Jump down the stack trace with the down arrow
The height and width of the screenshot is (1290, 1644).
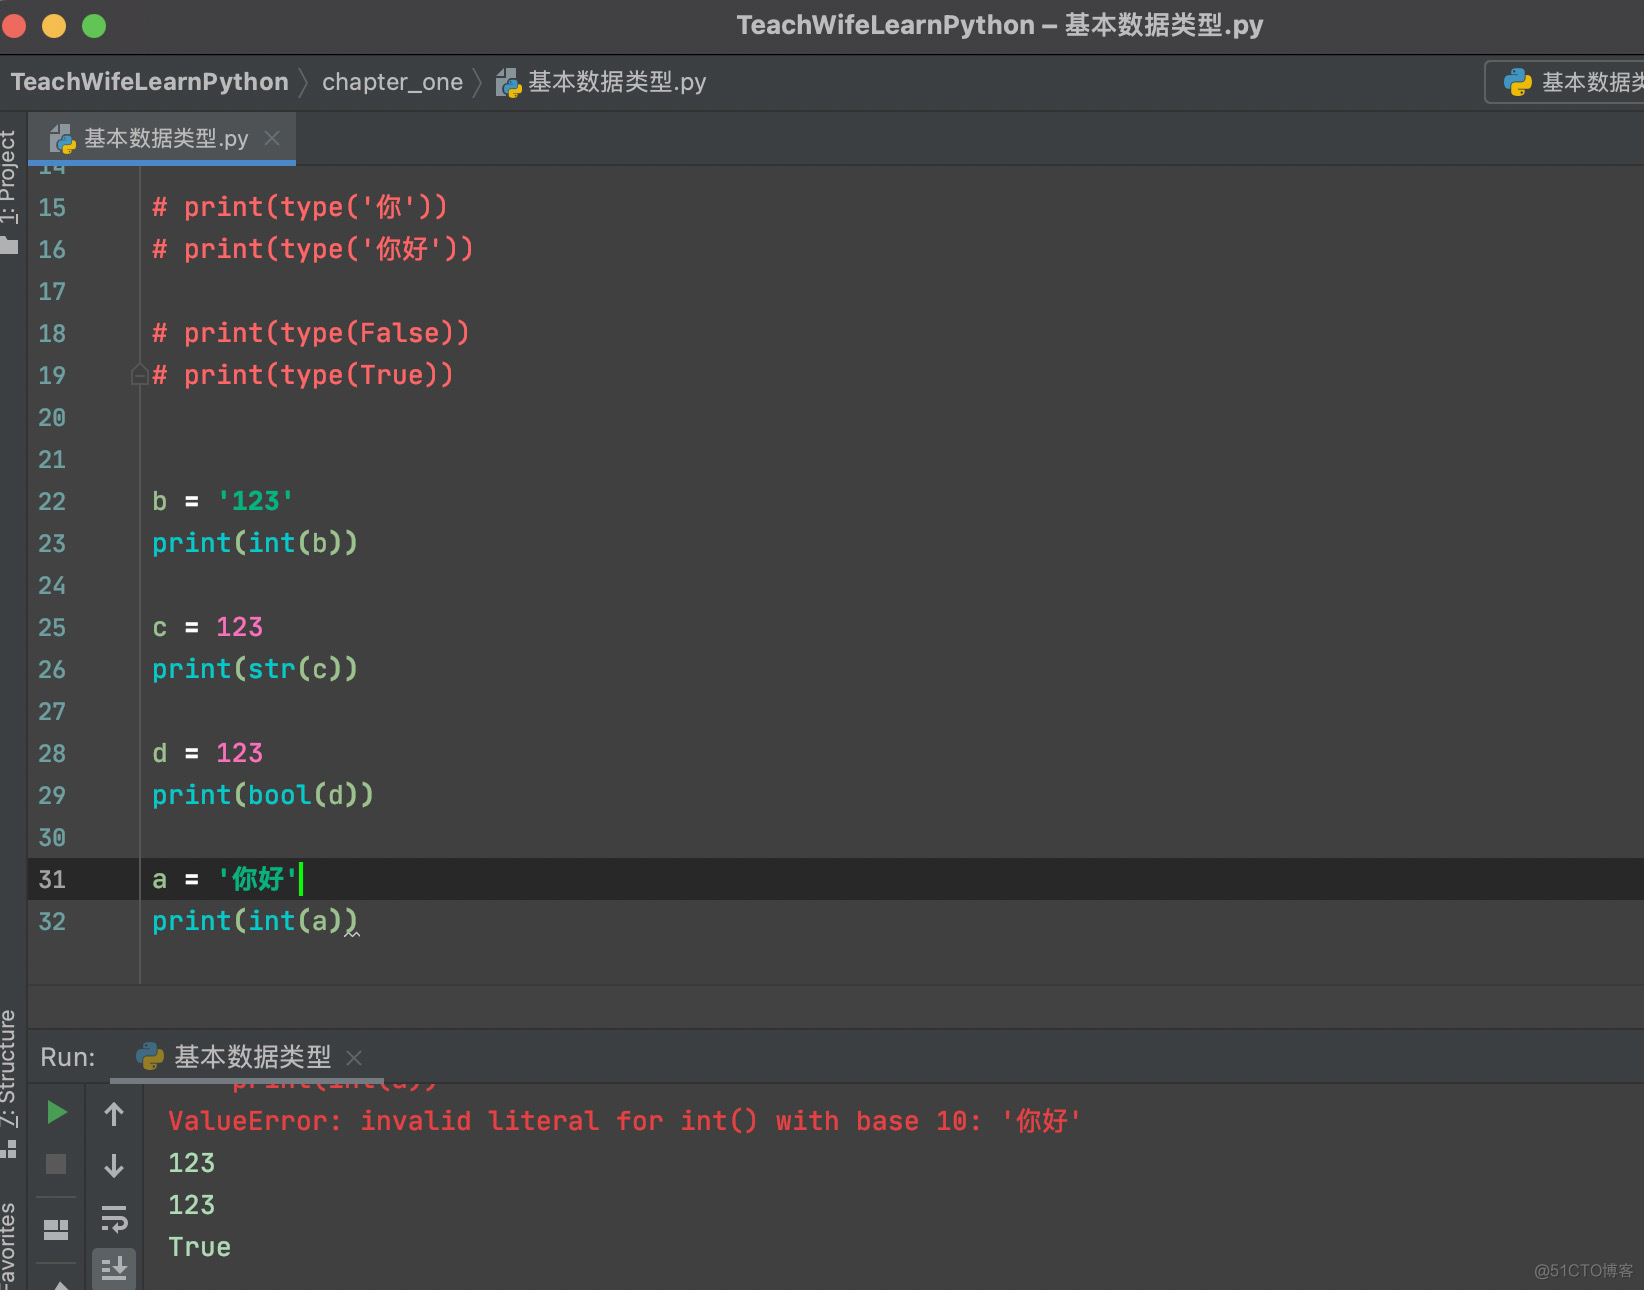[x=114, y=1166]
